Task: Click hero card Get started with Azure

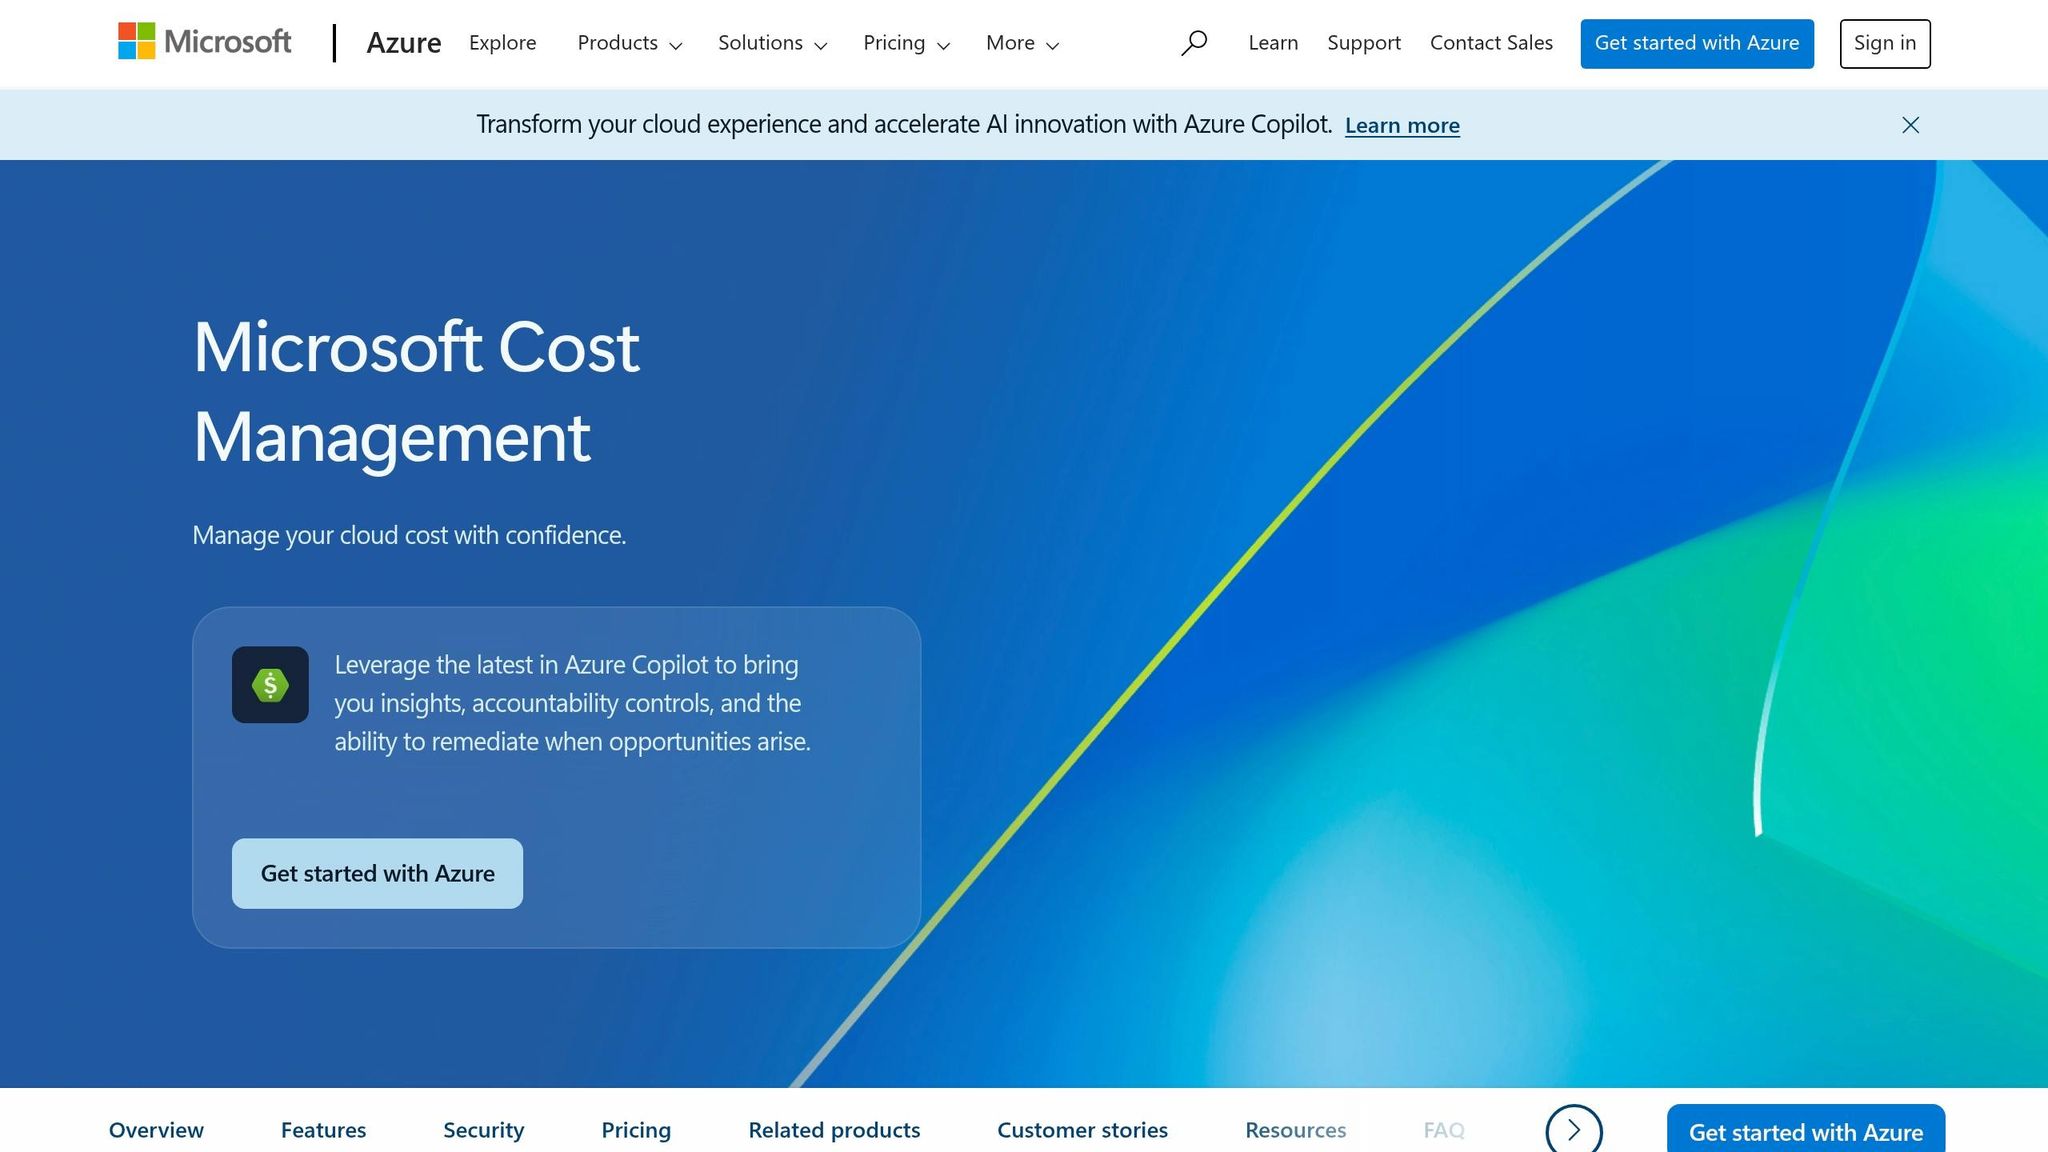Action: click(377, 873)
